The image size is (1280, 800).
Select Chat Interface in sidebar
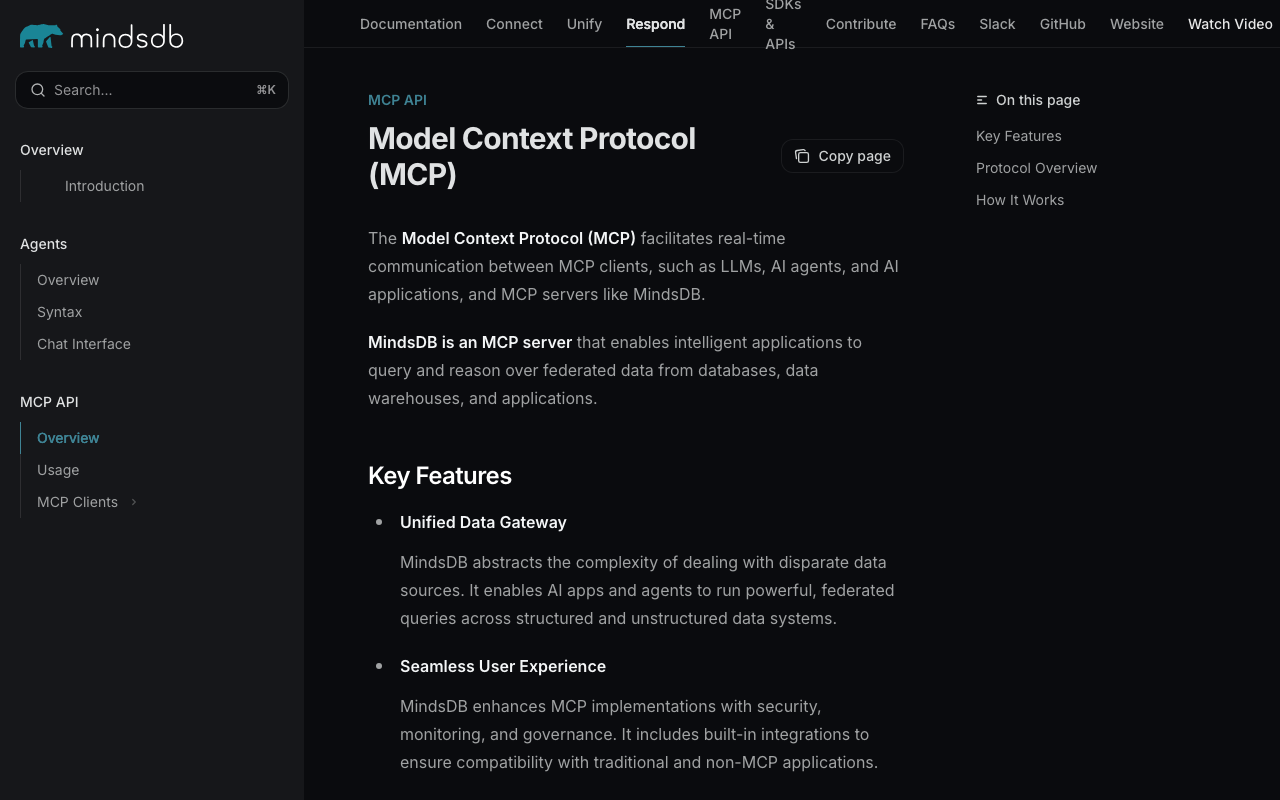[84, 344]
